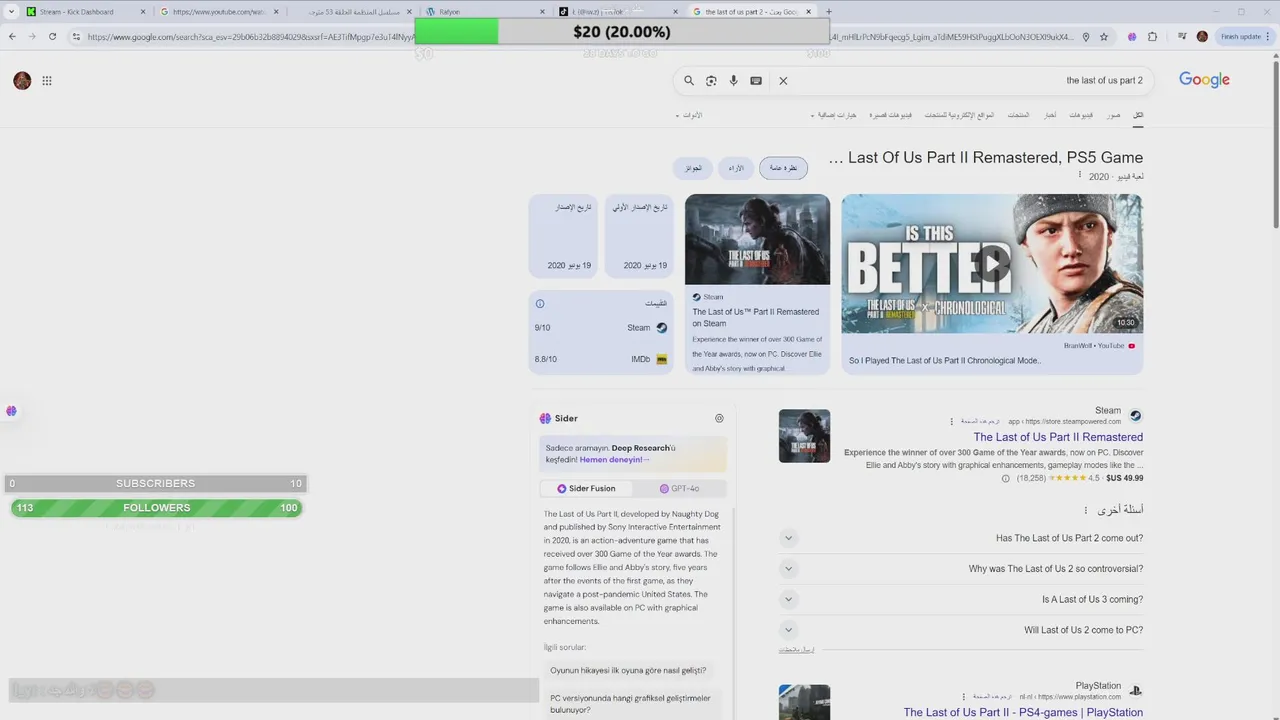Click the browser address bar URL
This screenshot has width=1280, height=720.
pyautogui.click(x=580, y=37)
